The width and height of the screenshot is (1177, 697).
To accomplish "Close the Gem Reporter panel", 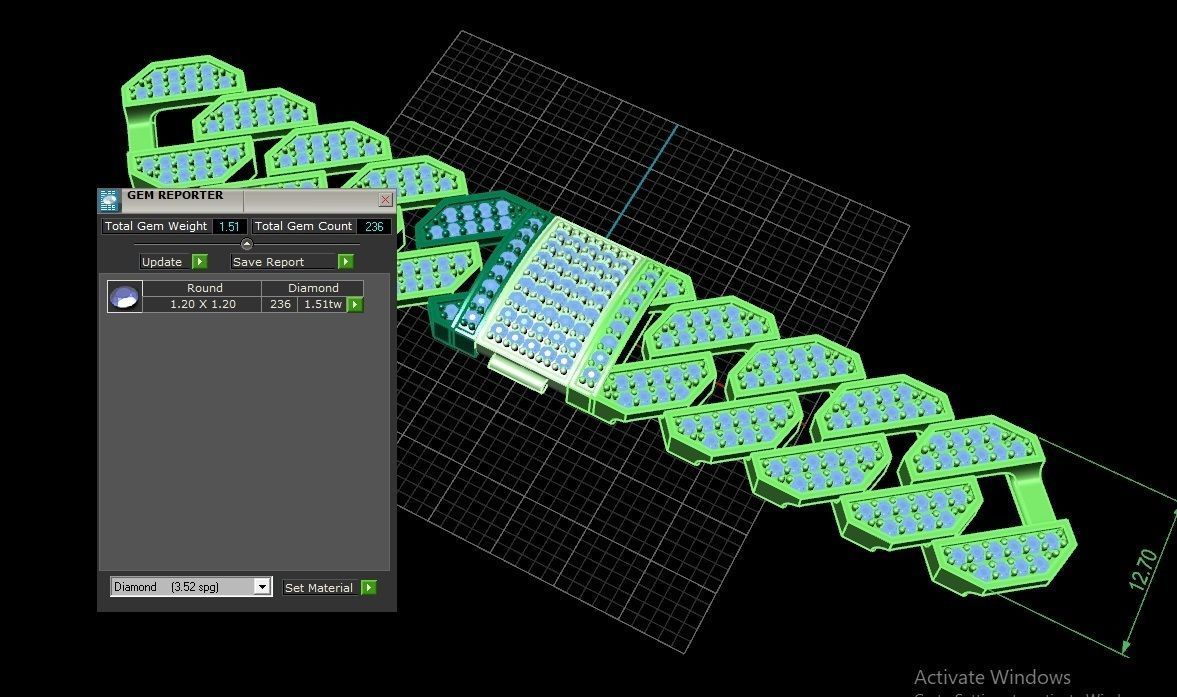I will (385, 200).
